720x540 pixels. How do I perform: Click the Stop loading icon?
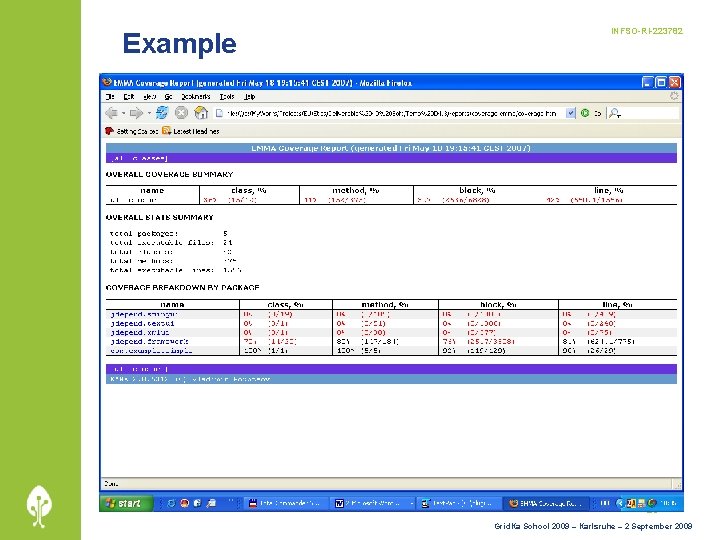pyautogui.click(x=181, y=112)
